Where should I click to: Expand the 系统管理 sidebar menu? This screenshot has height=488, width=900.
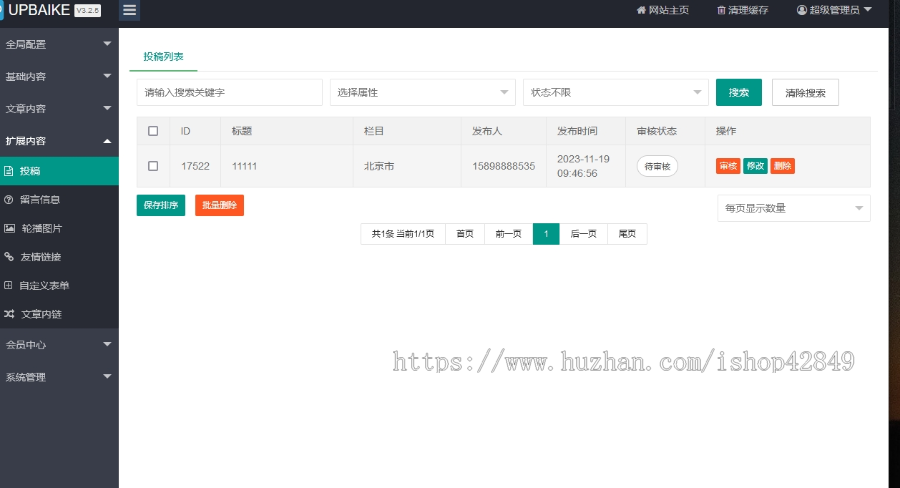coord(59,377)
